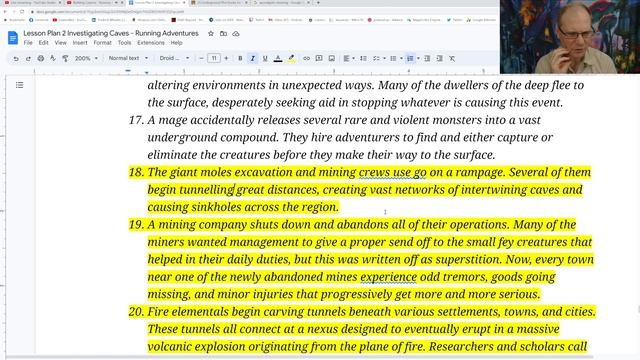The image size is (640, 360).
Task: Open the Tools menu
Action: (124, 43)
